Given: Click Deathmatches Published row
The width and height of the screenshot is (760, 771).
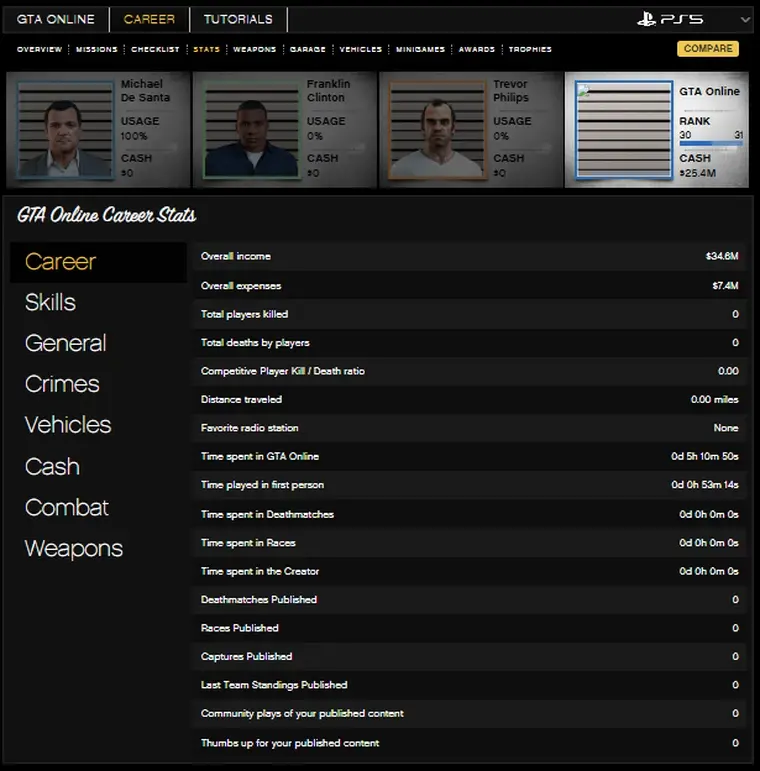Looking at the screenshot, I should point(469,600).
